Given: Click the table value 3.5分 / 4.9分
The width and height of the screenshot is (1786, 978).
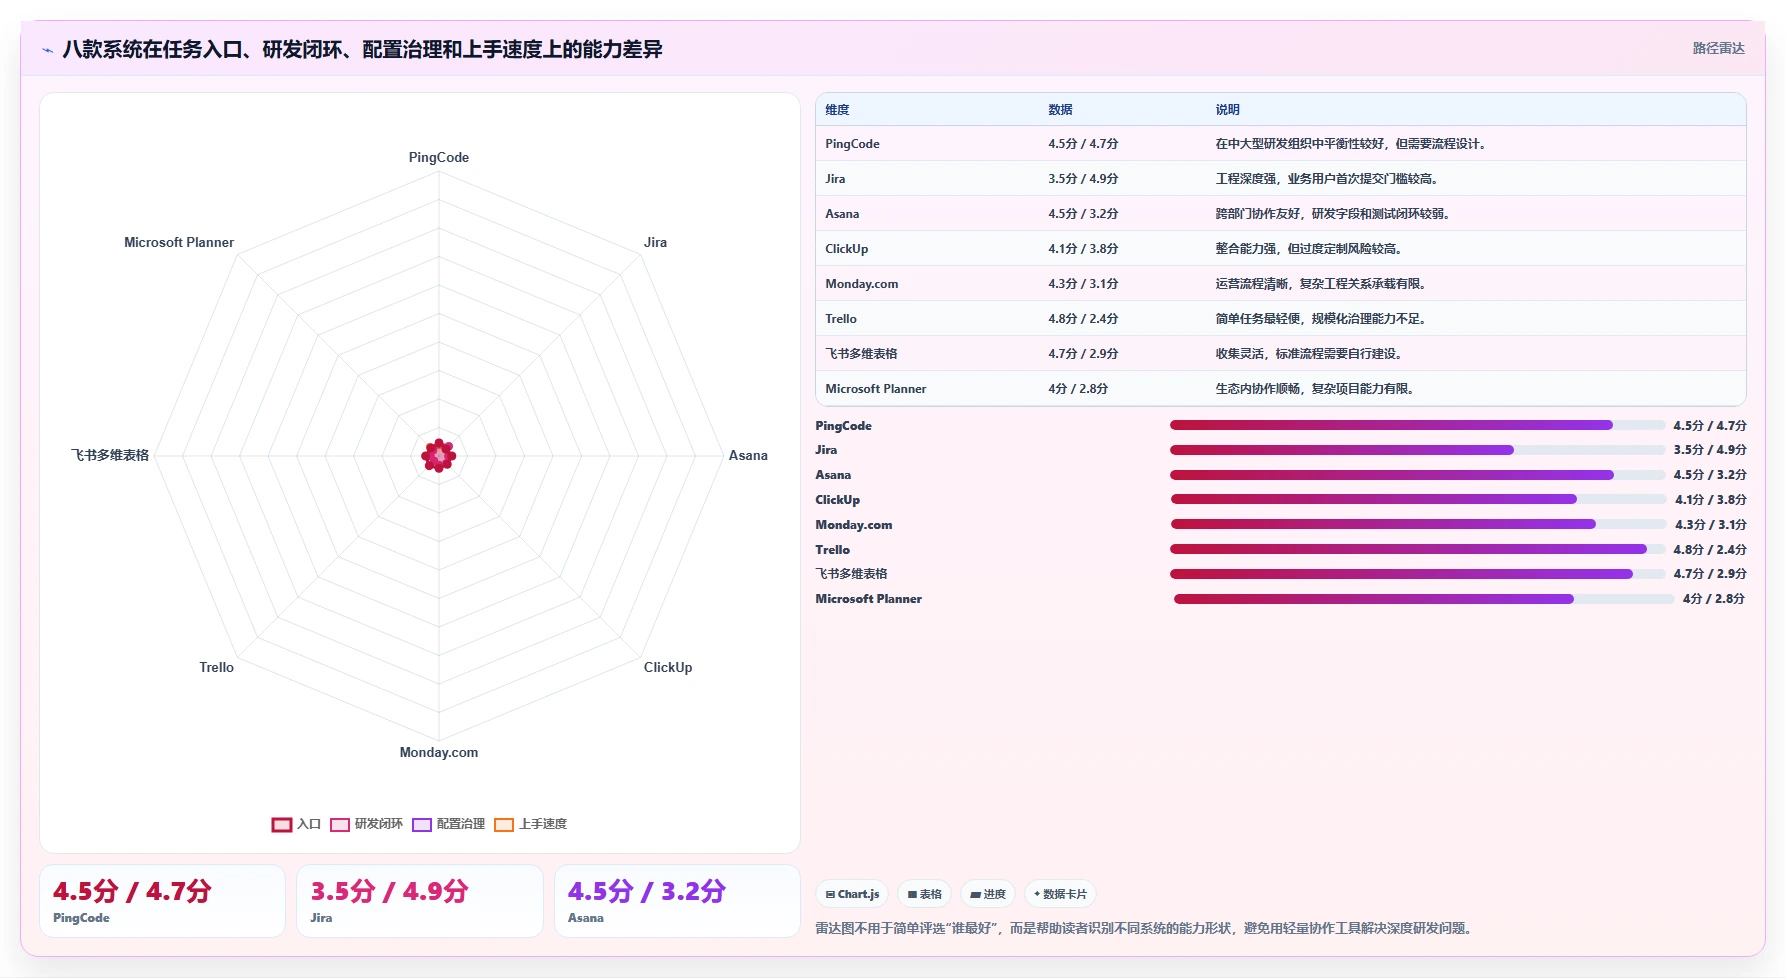Looking at the screenshot, I should click(x=1083, y=179).
